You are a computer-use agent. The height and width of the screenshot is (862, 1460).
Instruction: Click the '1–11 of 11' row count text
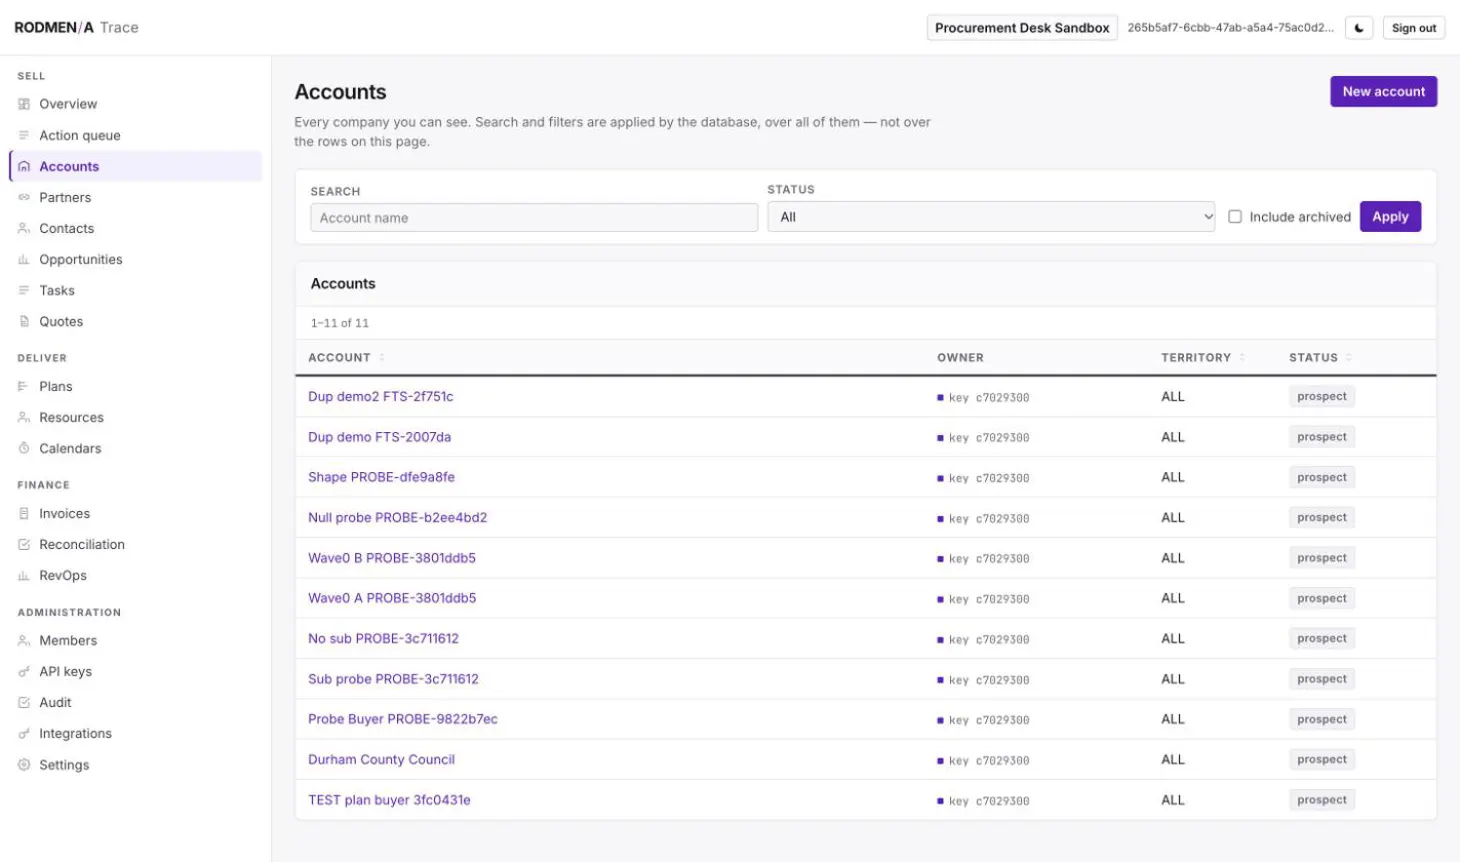[x=339, y=323]
